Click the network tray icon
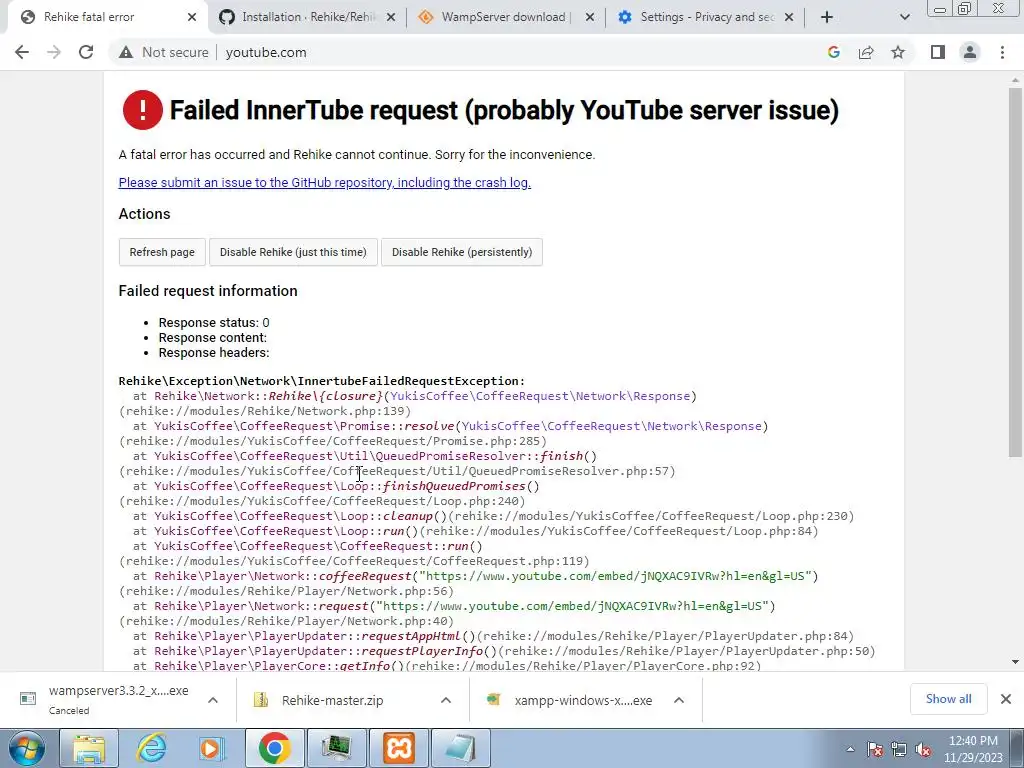This screenshot has height=768, width=1024. pyautogui.click(x=899, y=750)
